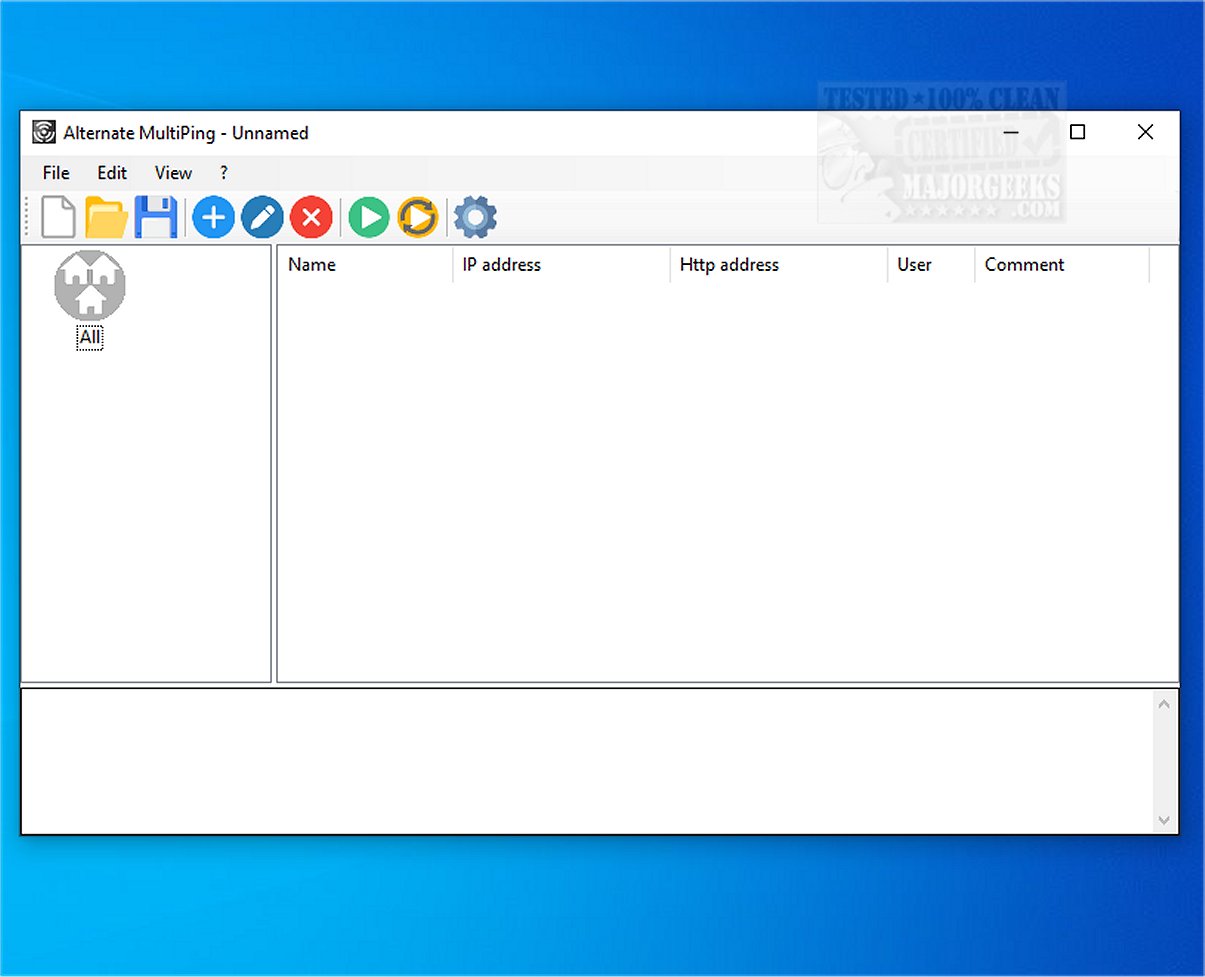Sort by the IP address column header

501,265
